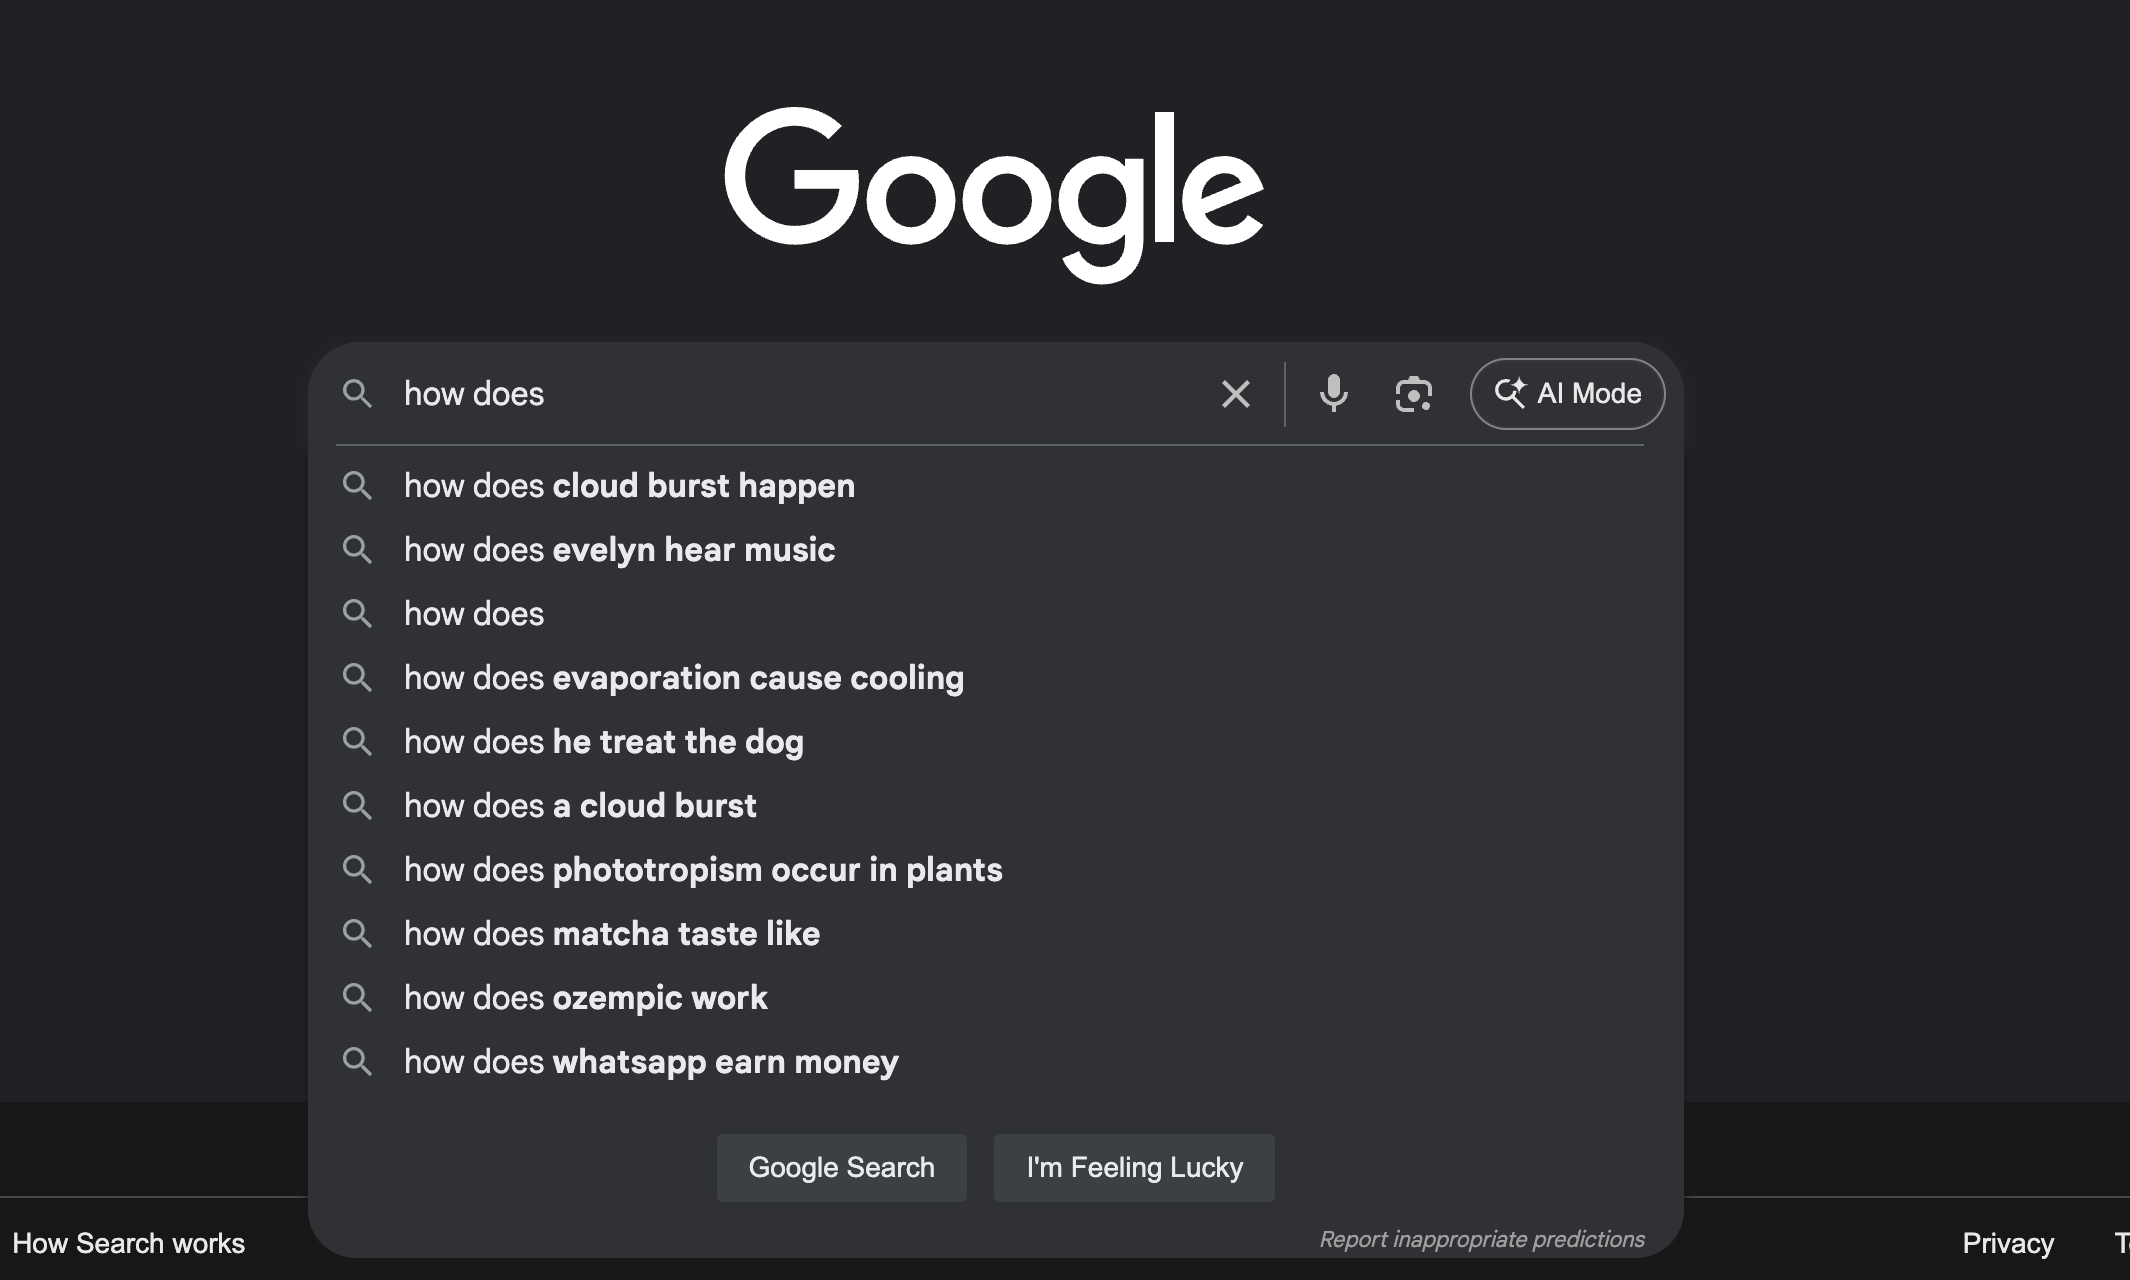Viewport: 2130px width, 1280px height.
Task: Click the Google Search button
Action: click(x=841, y=1167)
